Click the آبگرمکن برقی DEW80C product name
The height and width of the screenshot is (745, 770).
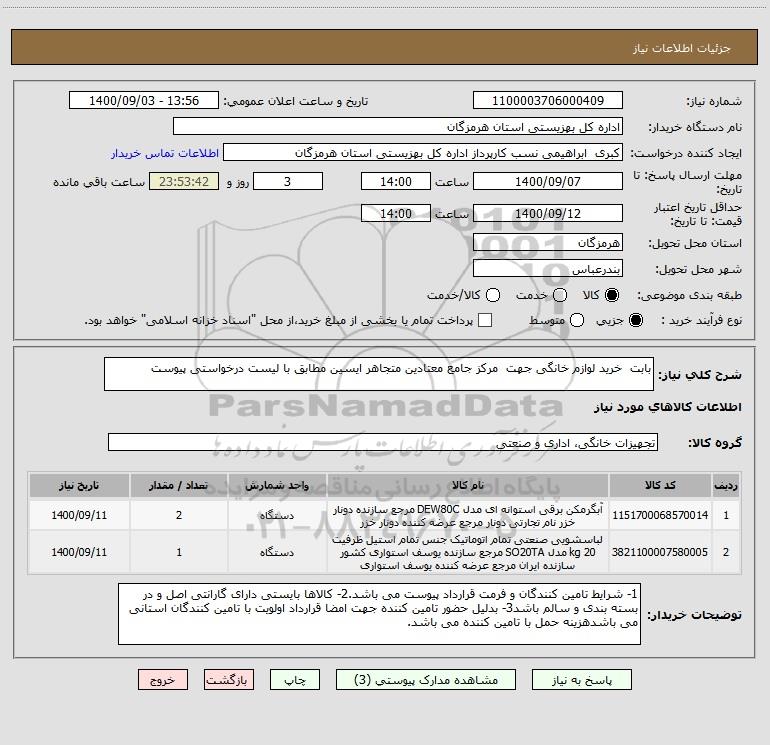point(468,516)
